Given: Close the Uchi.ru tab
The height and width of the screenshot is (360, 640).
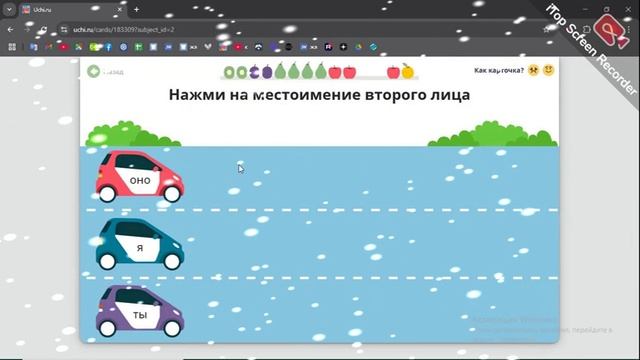Looking at the screenshot, I should (120, 9).
